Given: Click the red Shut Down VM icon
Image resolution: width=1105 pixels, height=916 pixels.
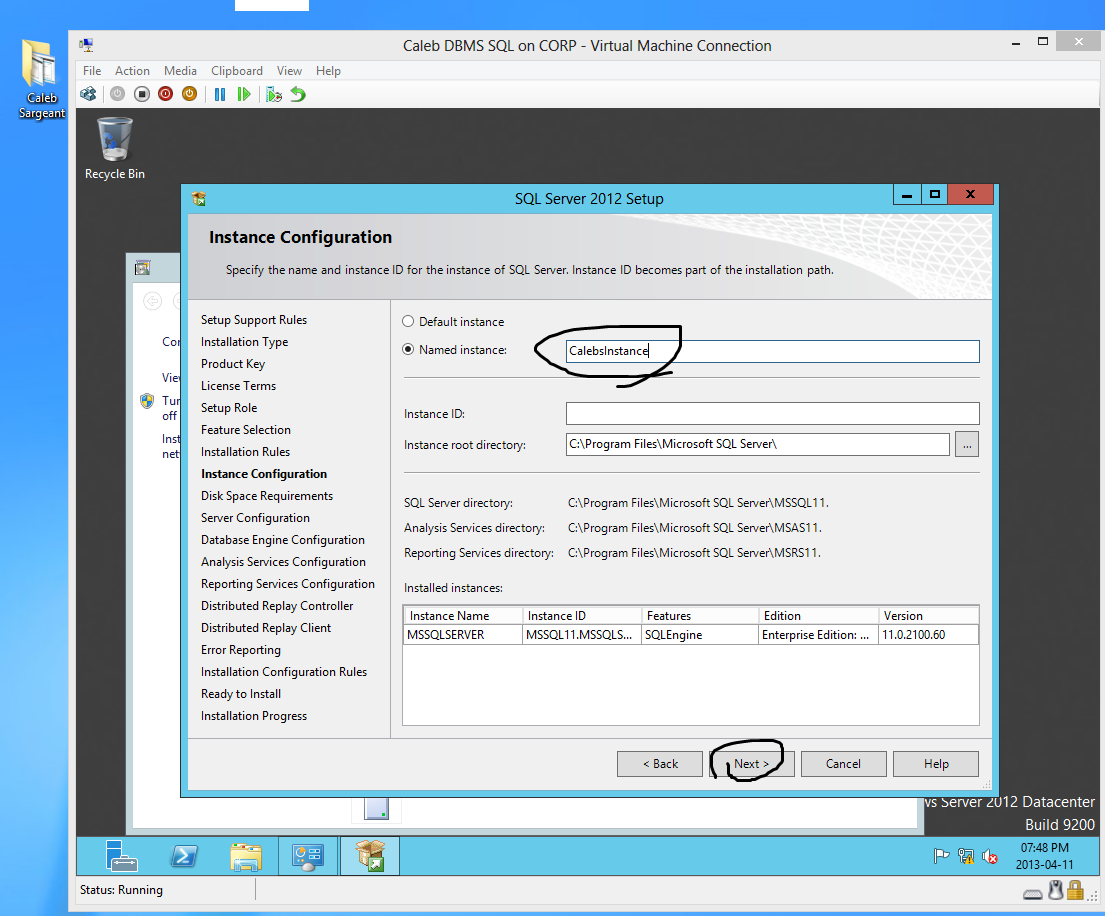Looking at the screenshot, I should (x=166, y=94).
